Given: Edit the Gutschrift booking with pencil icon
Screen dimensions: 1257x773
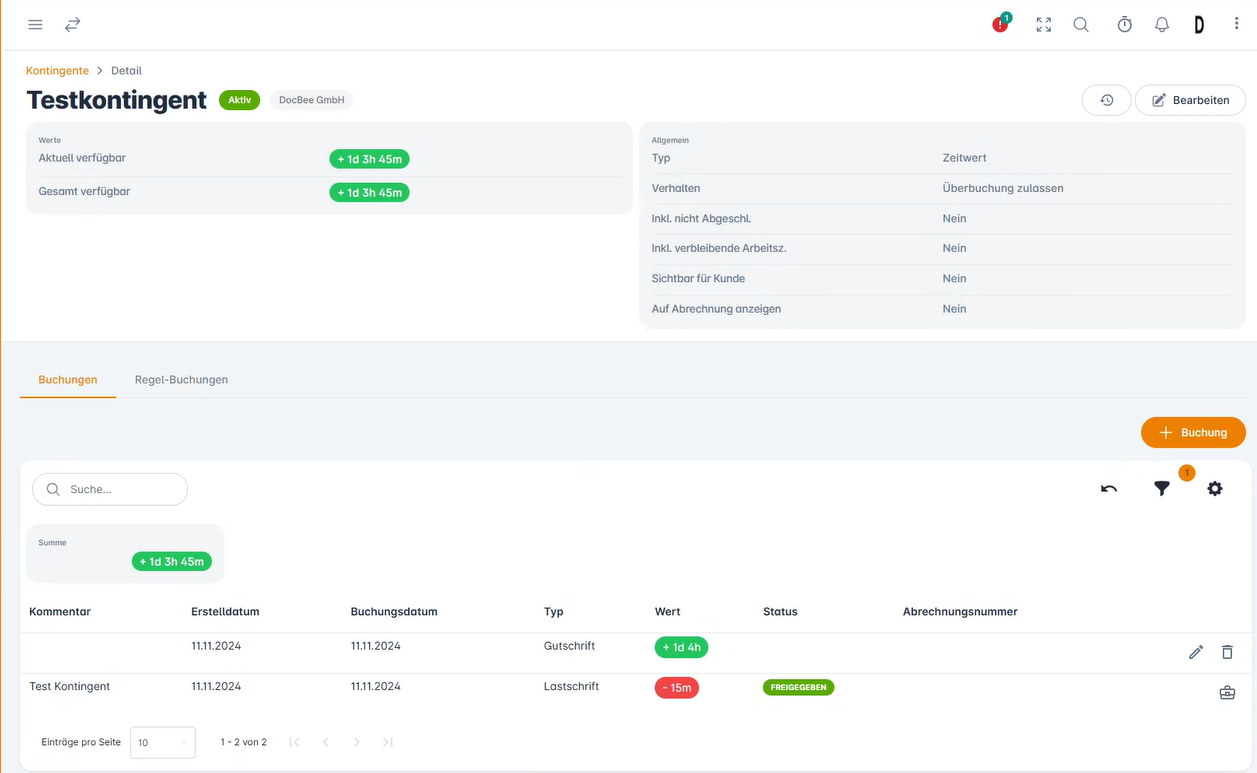Looking at the screenshot, I should point(1196,652).
